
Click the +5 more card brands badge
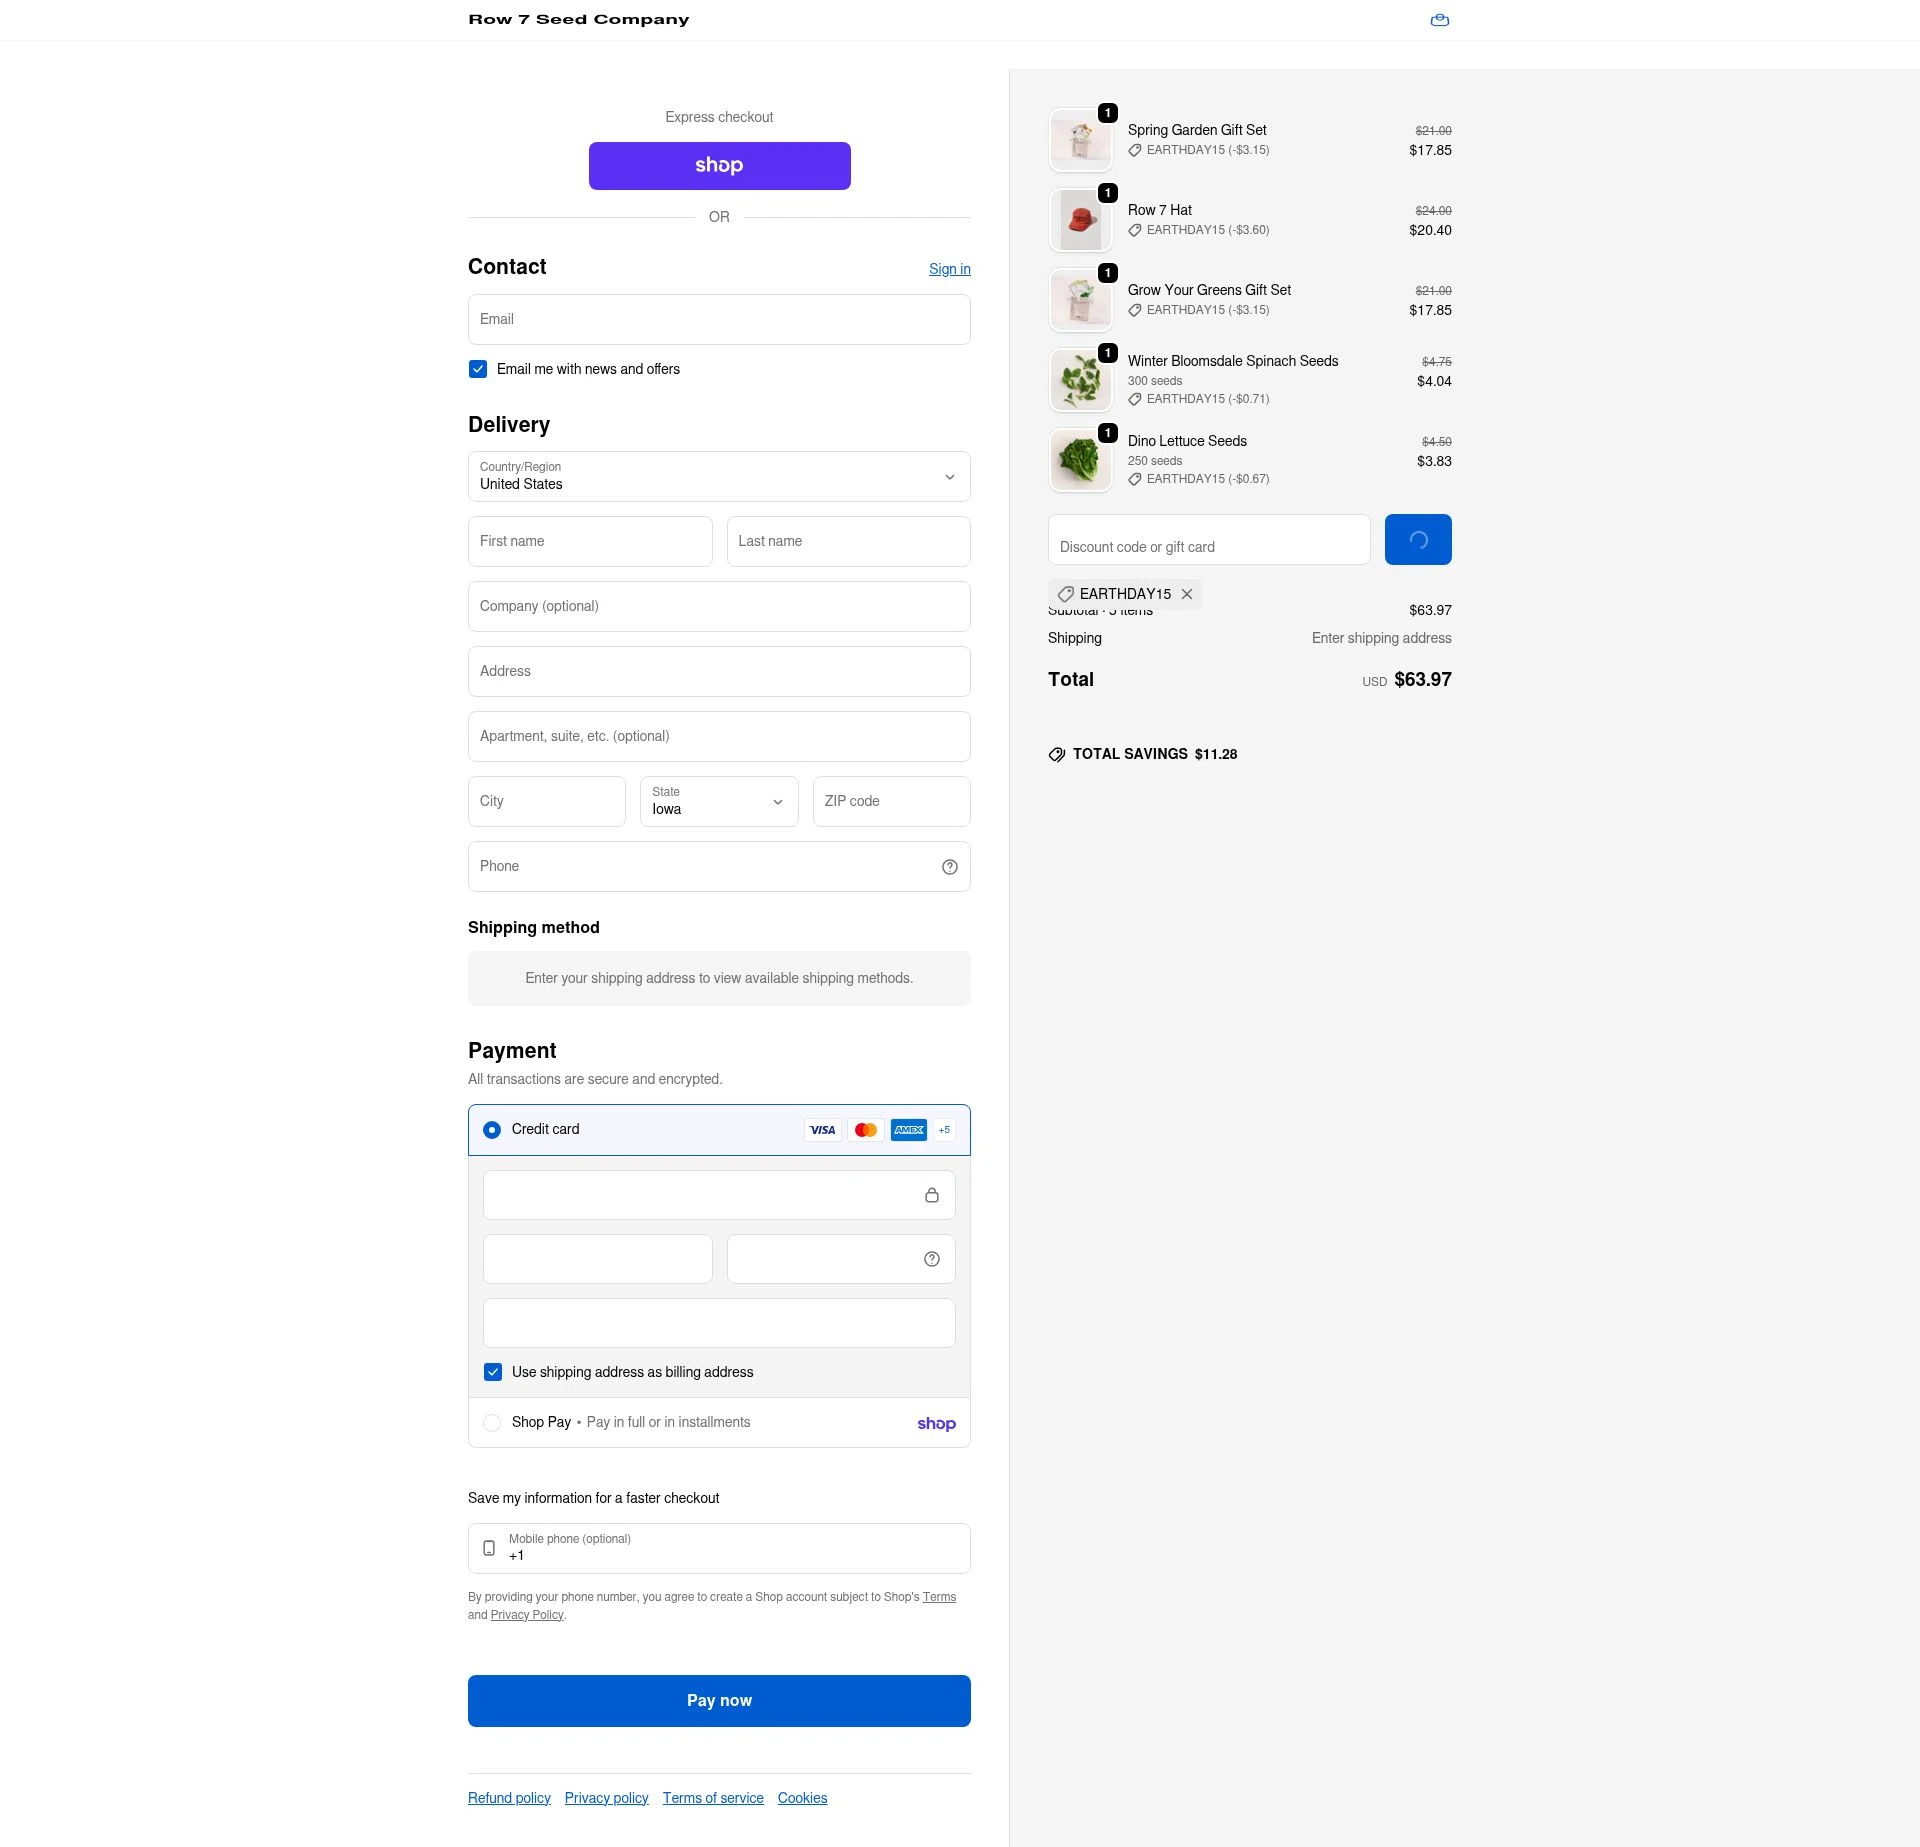[944, 1130]
